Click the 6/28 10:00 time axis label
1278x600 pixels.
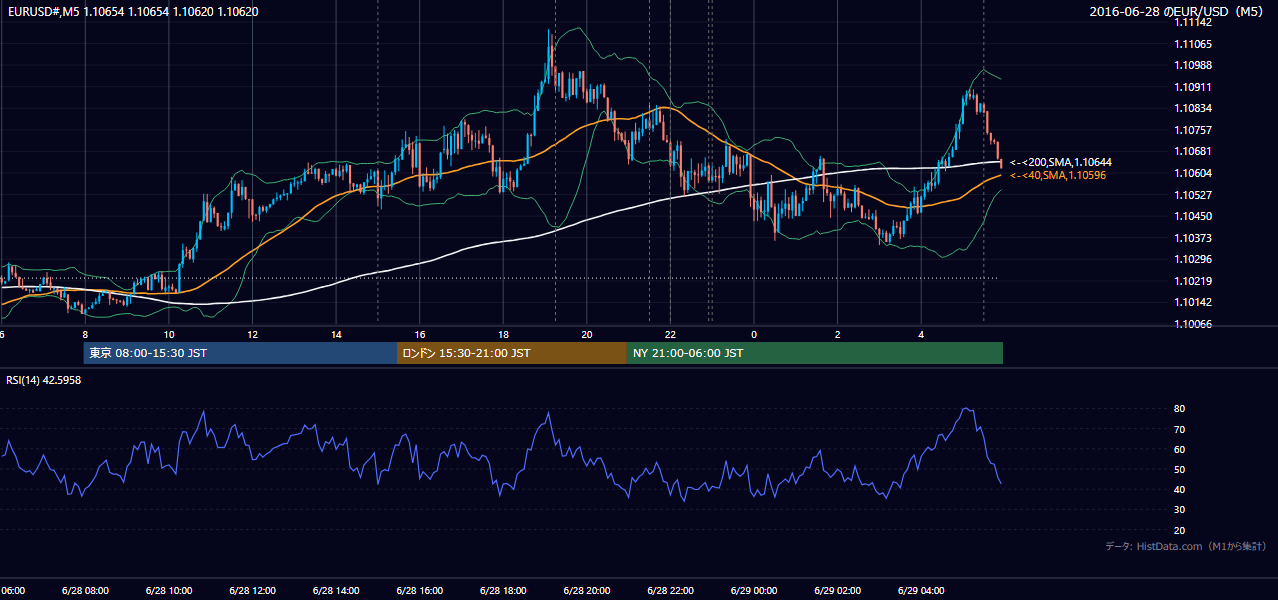(x=168, y=590)
